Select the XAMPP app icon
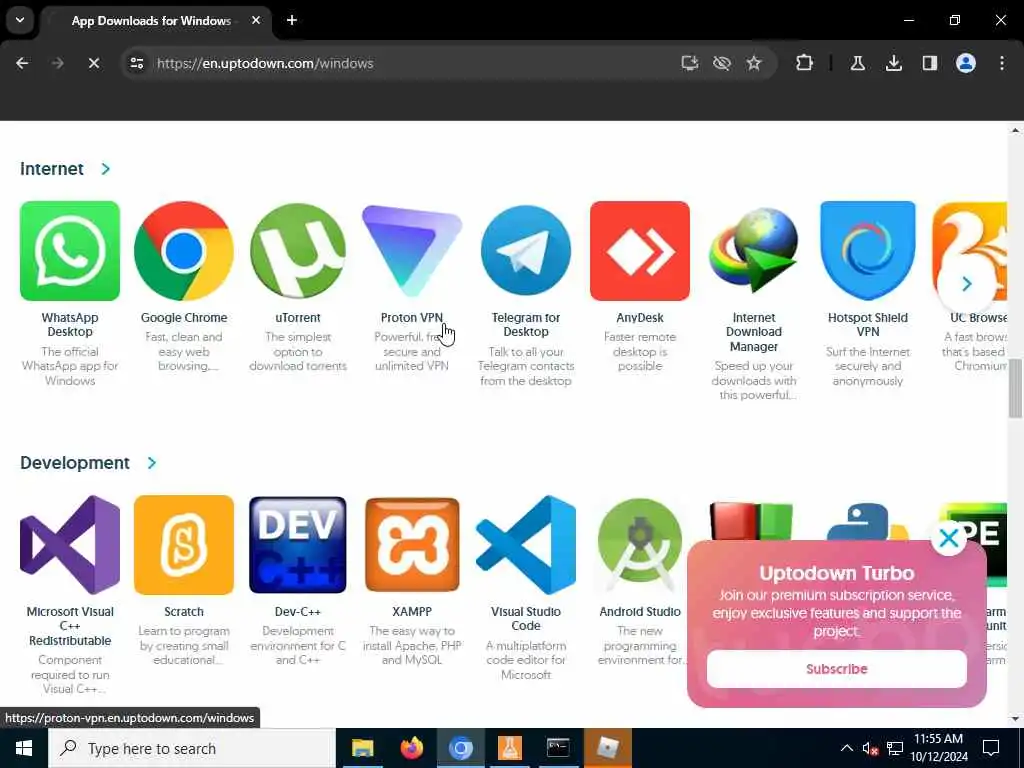Image resolution: width=1024 pixels, height=768 pixels. click(411, 545)
